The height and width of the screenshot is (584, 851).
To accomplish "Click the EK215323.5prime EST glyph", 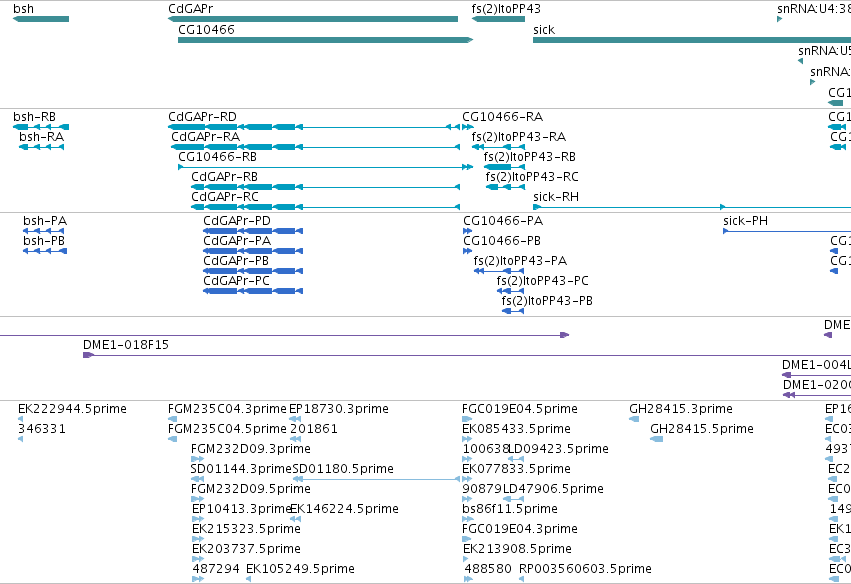I will pos(198,539).
